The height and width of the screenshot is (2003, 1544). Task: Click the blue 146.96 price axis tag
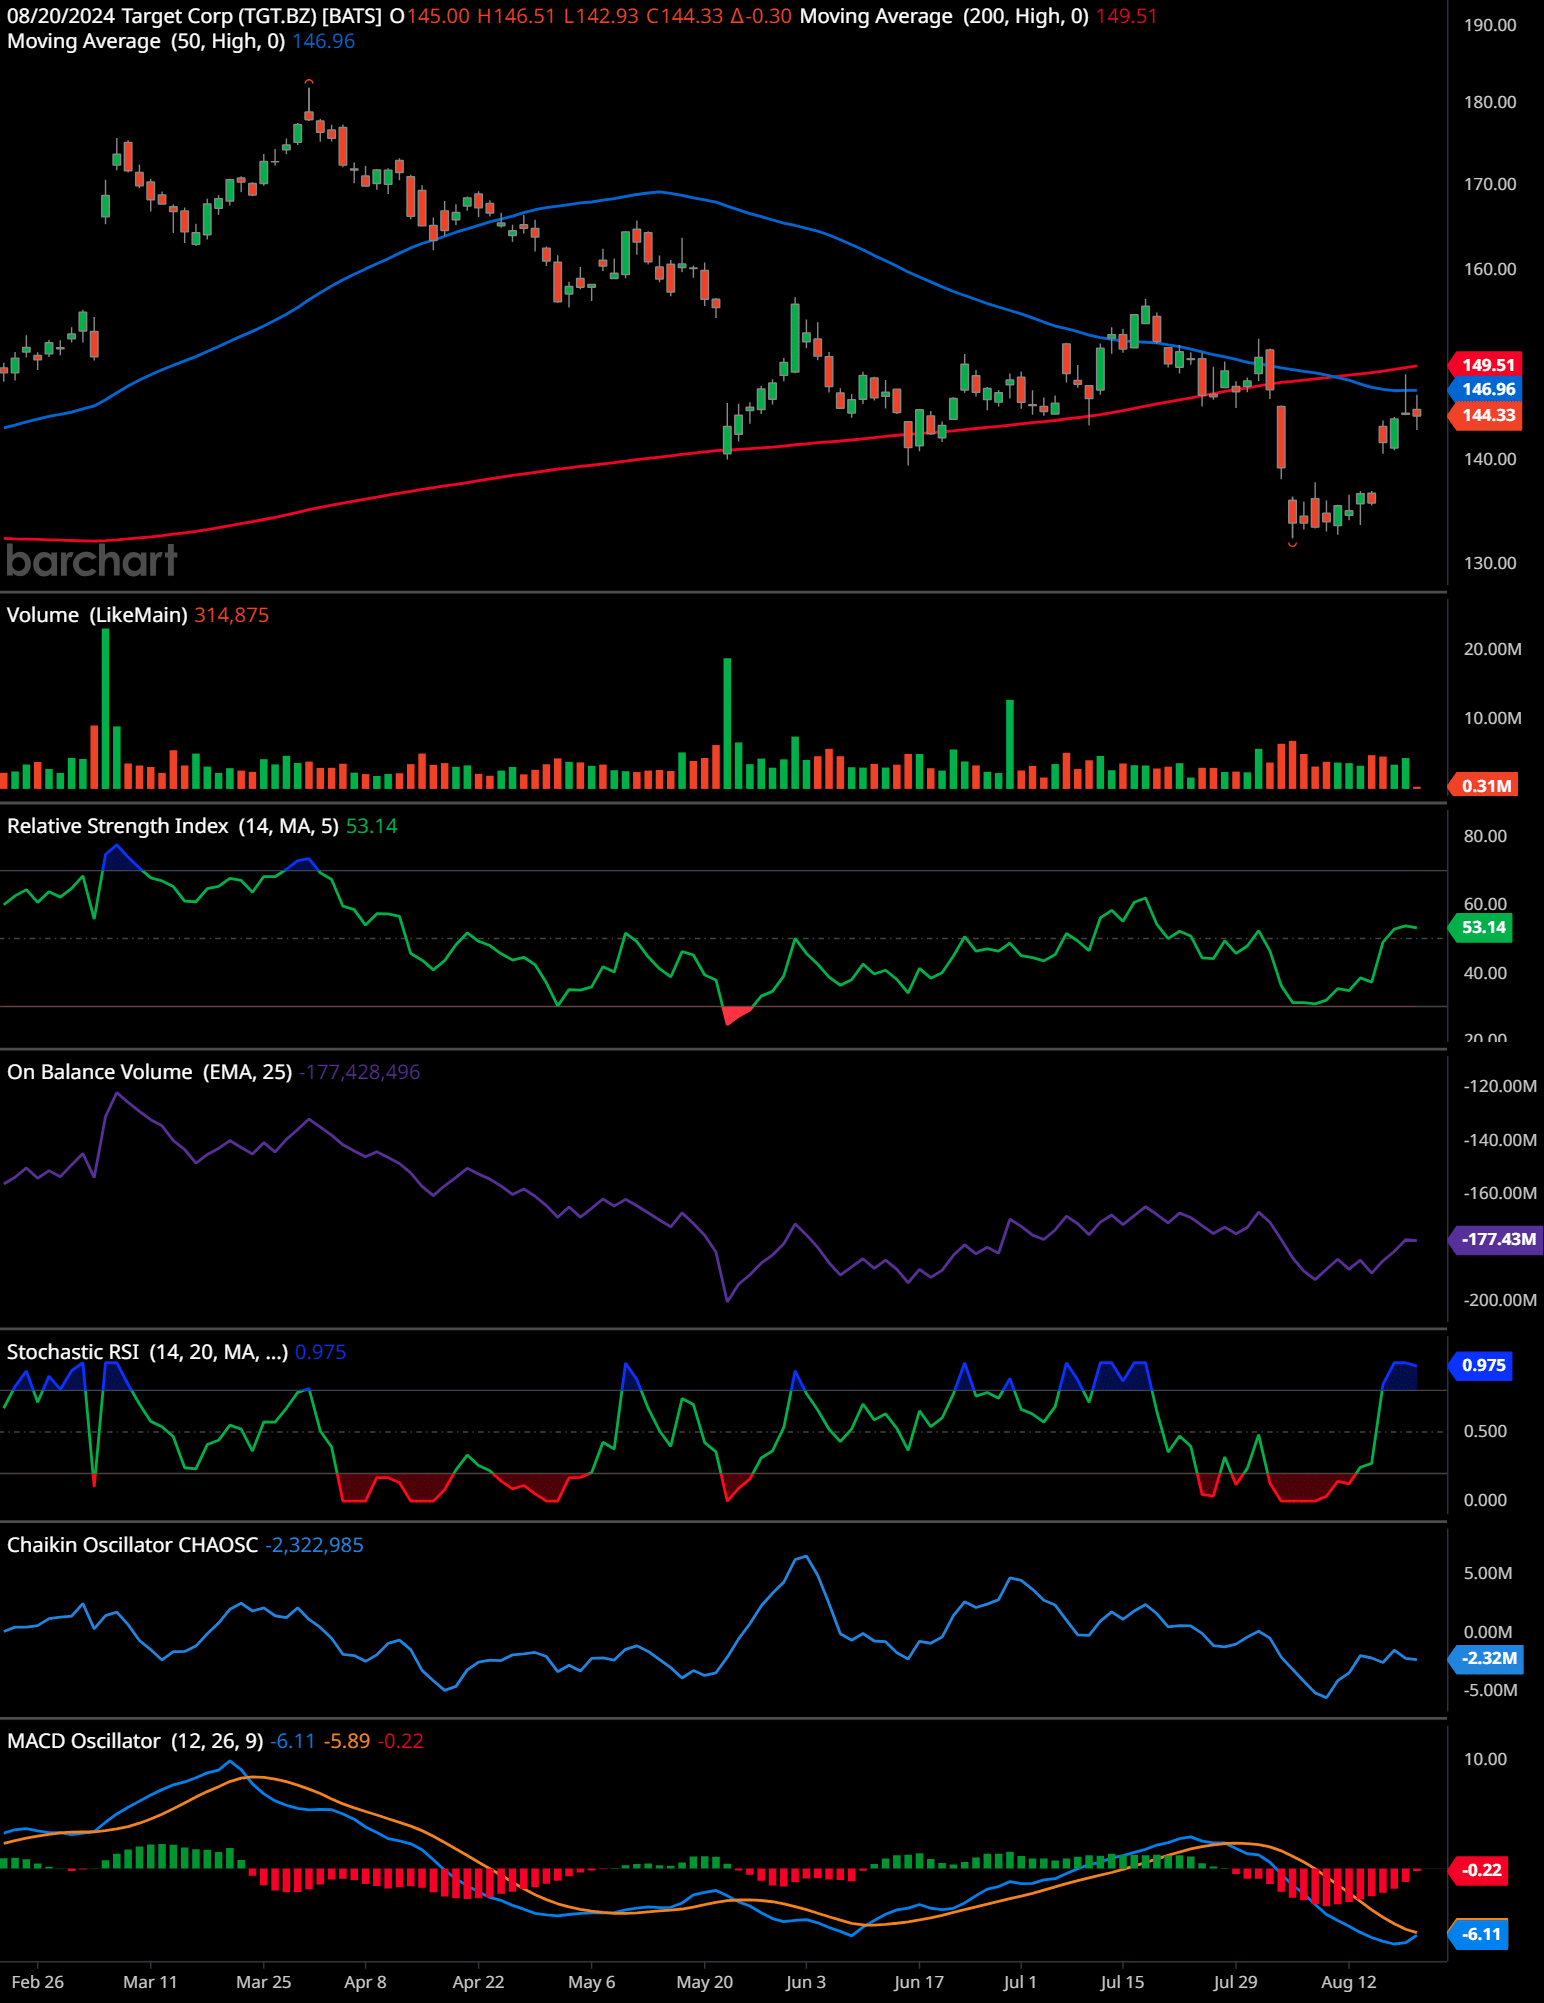click(1487, 389)
